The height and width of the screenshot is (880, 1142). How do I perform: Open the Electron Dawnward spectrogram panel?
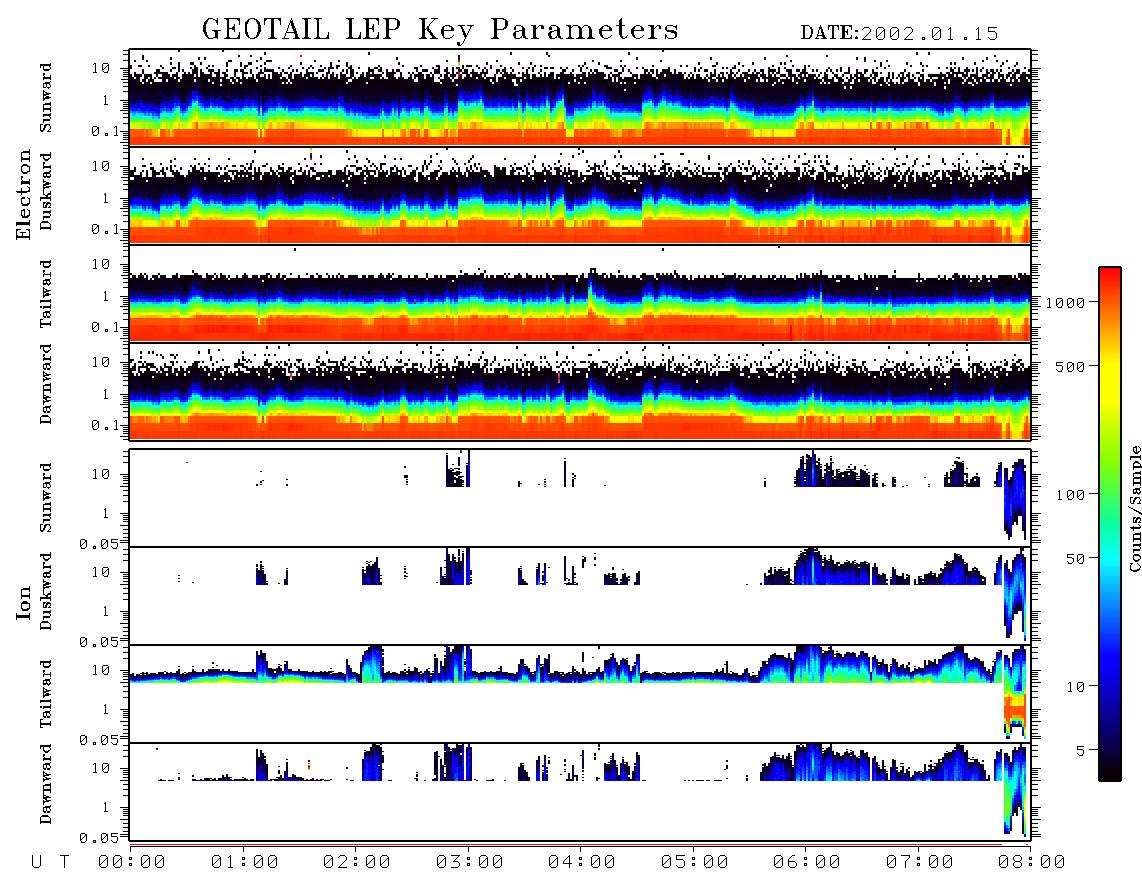[x=580, y=391]
